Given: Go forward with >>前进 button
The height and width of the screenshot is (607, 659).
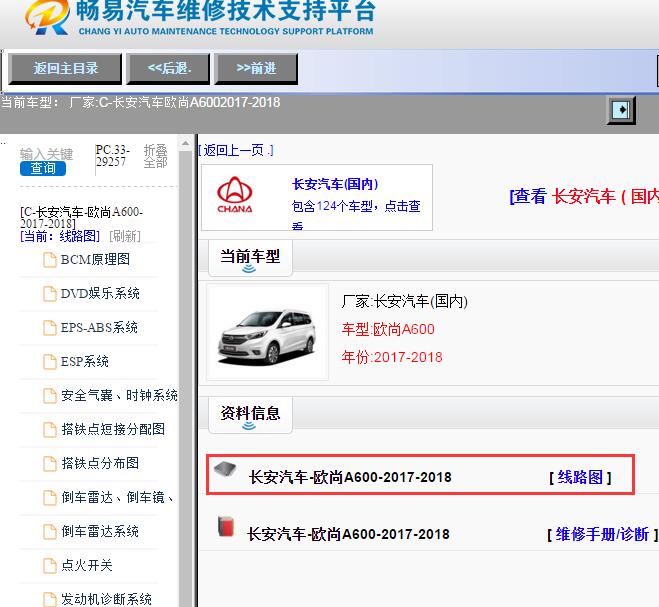Looking at the screenshot, I should click(x=256, y=69).
